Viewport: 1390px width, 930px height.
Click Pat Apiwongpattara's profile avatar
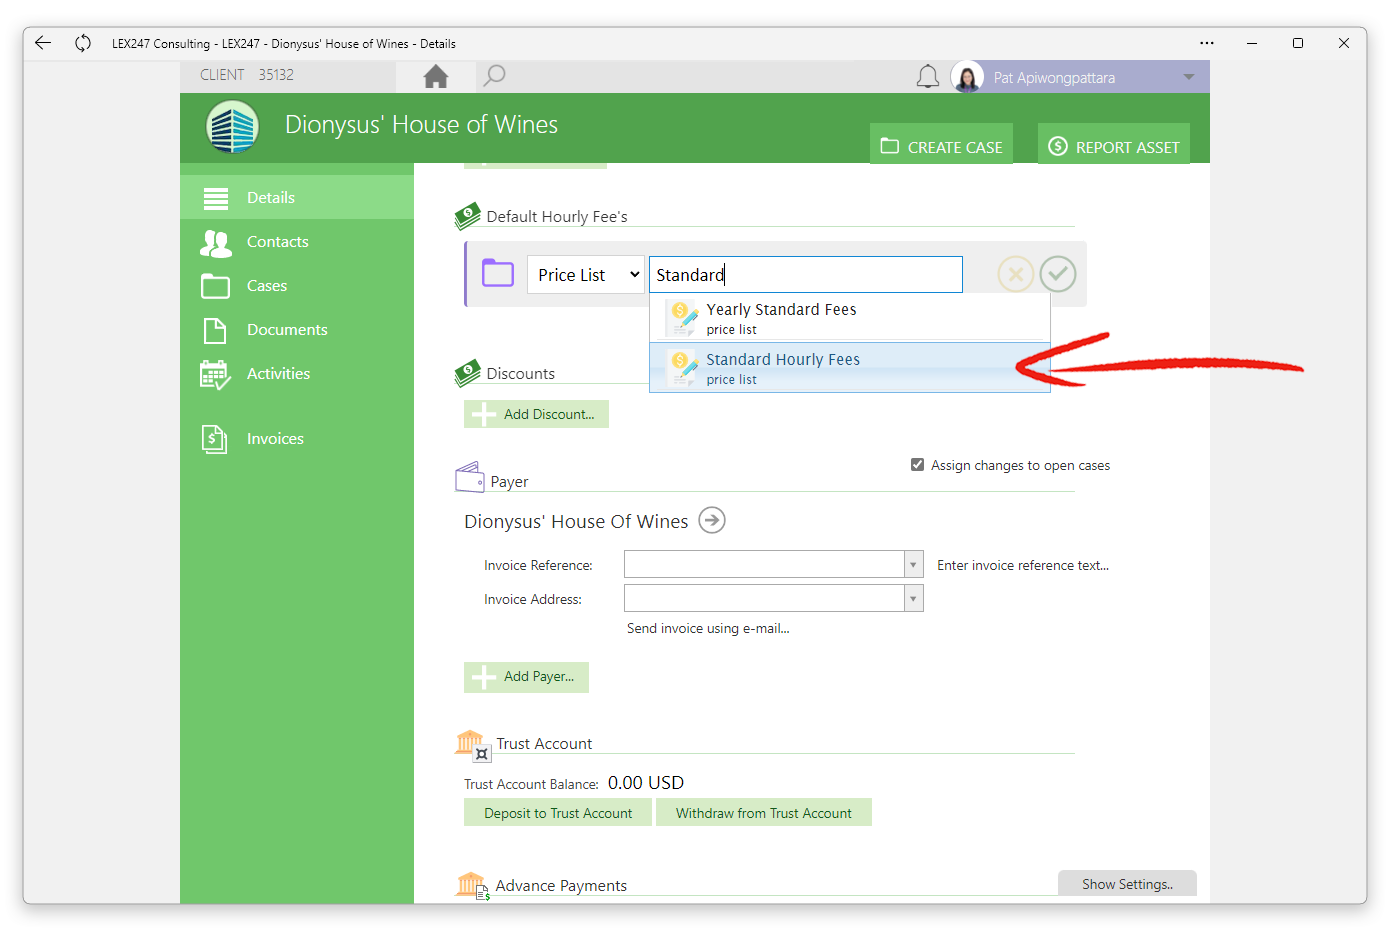click(x=967, y=77)
